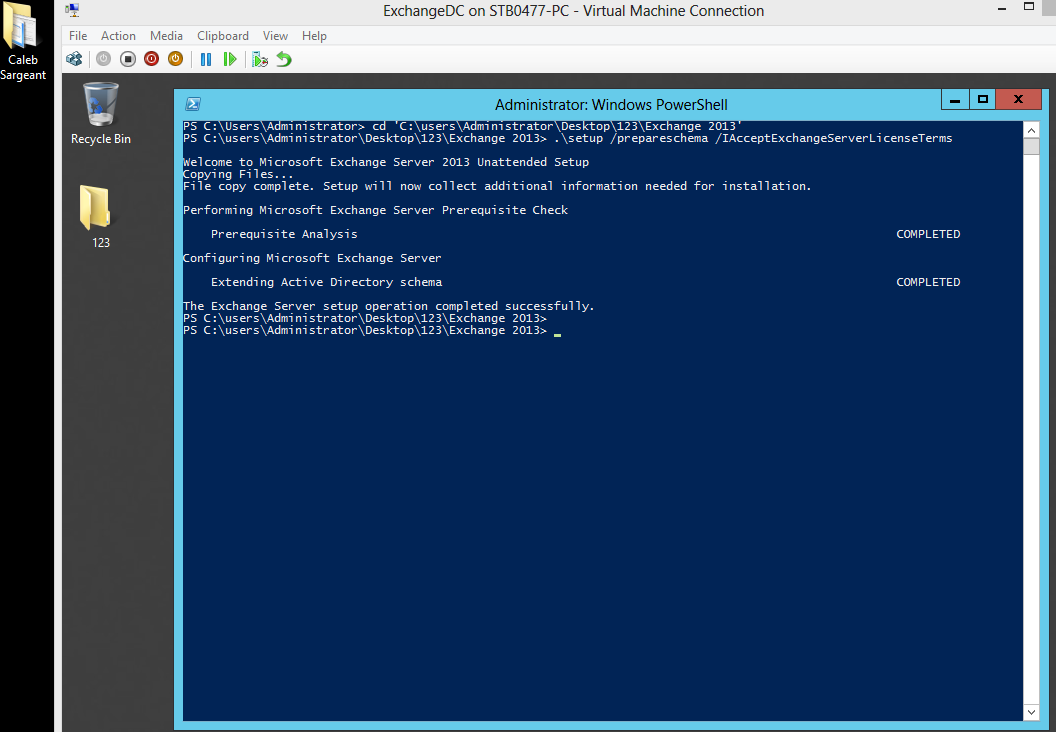Open the Clipboard menu
The image size is (1056, 732).
(x=223, y=36)
